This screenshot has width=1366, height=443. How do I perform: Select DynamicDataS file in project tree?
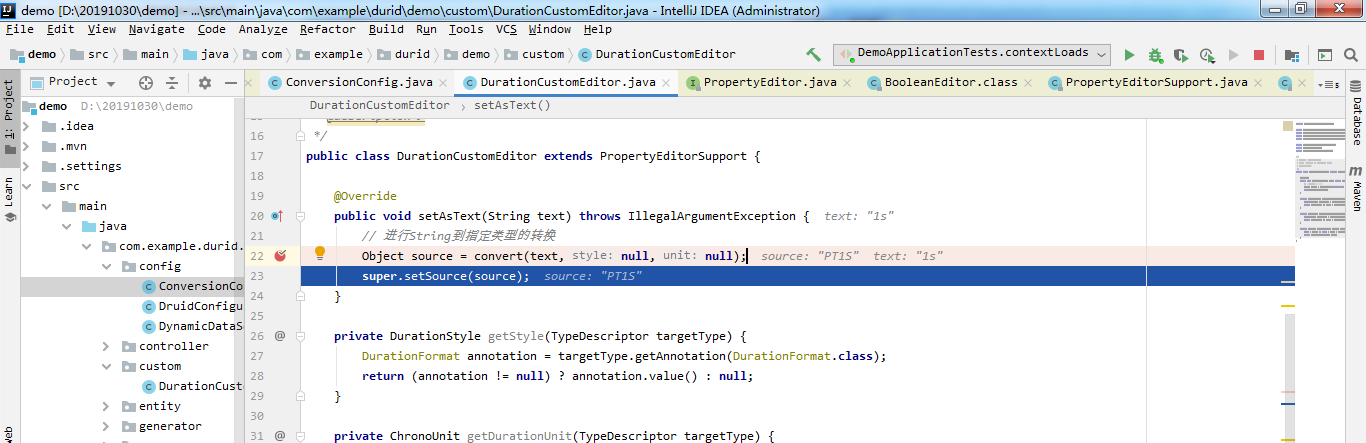point(192,326)
